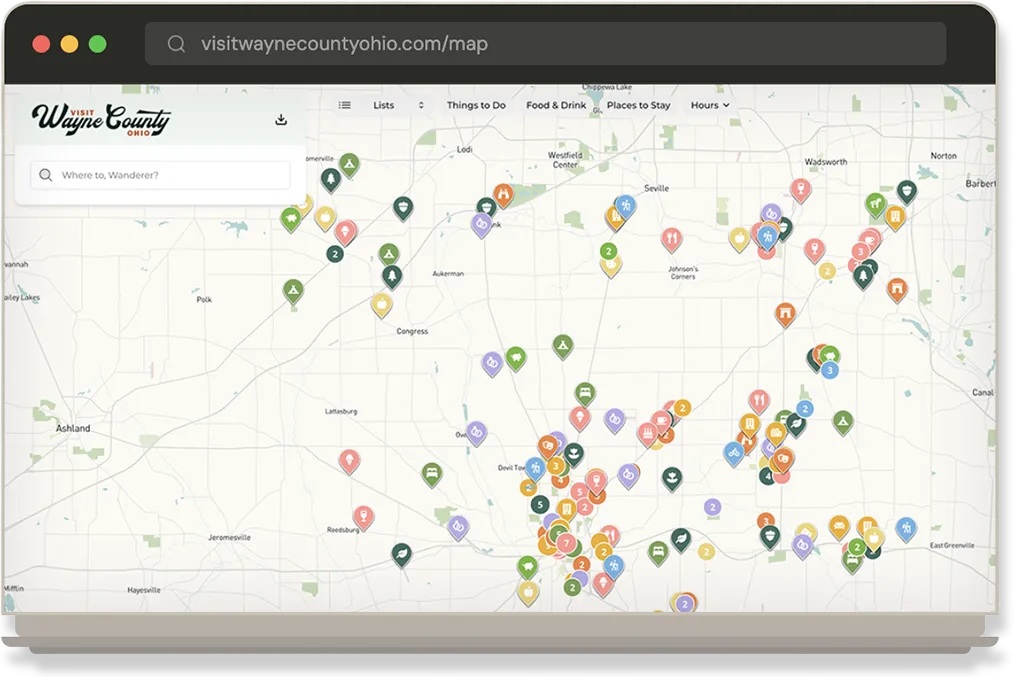
Task: Select the orange binoculars map pin
Action: coord(503,194)
